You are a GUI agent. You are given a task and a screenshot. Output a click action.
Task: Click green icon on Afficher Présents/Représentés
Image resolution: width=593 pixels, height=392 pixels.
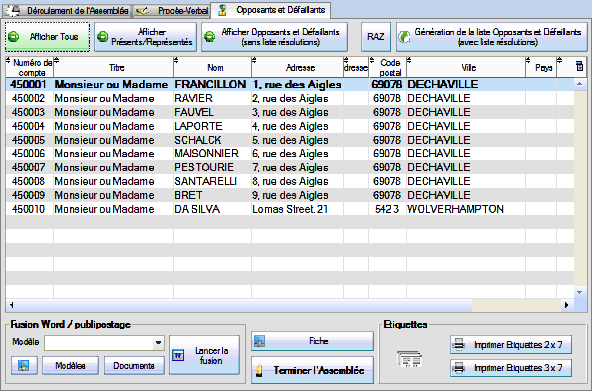(x=102, y=37)
